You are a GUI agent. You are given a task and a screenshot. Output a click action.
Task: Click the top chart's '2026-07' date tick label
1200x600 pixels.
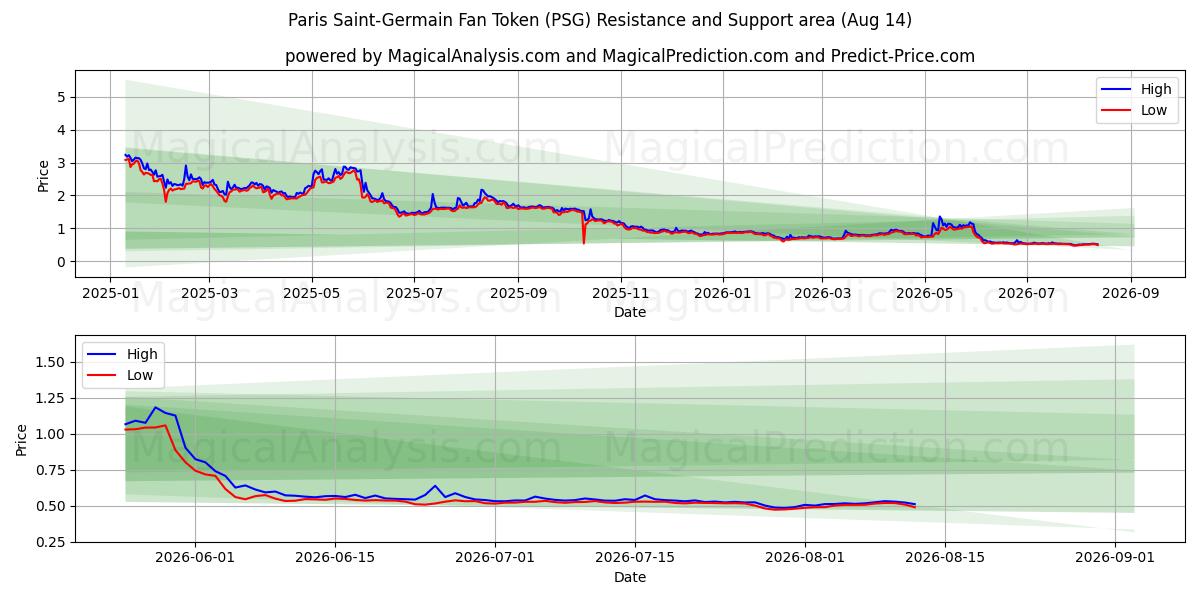(x=1027, y=294)
